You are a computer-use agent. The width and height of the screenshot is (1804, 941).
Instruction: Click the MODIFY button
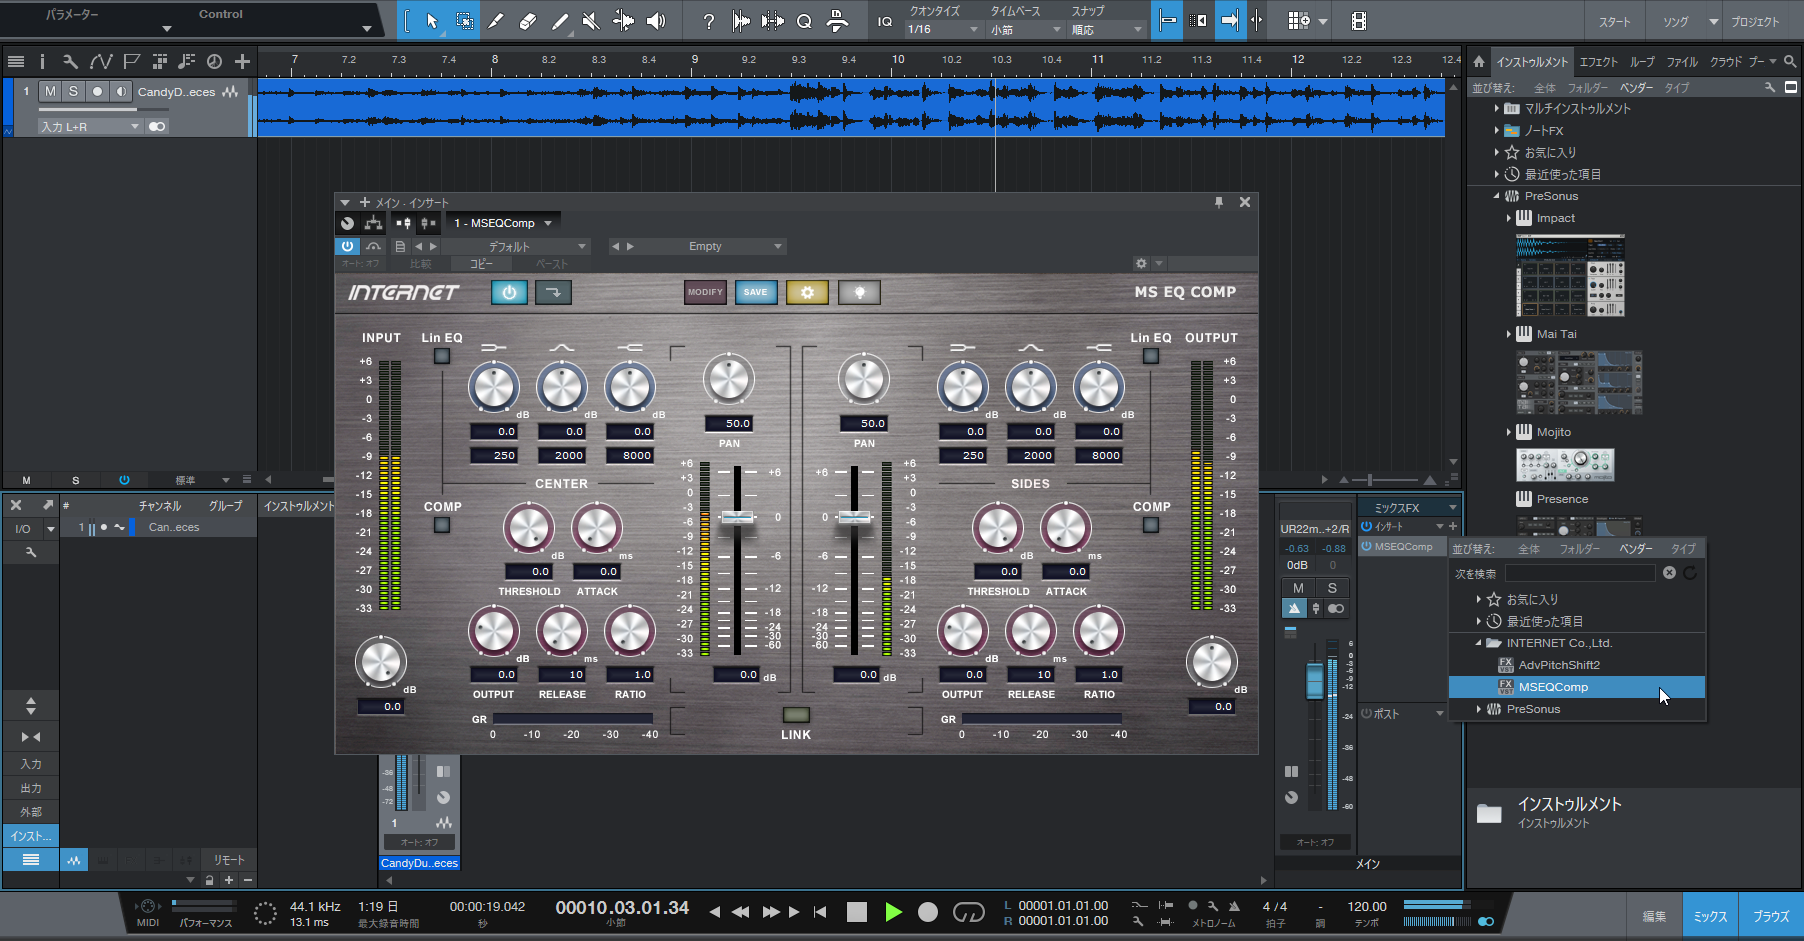click(705, 292)
